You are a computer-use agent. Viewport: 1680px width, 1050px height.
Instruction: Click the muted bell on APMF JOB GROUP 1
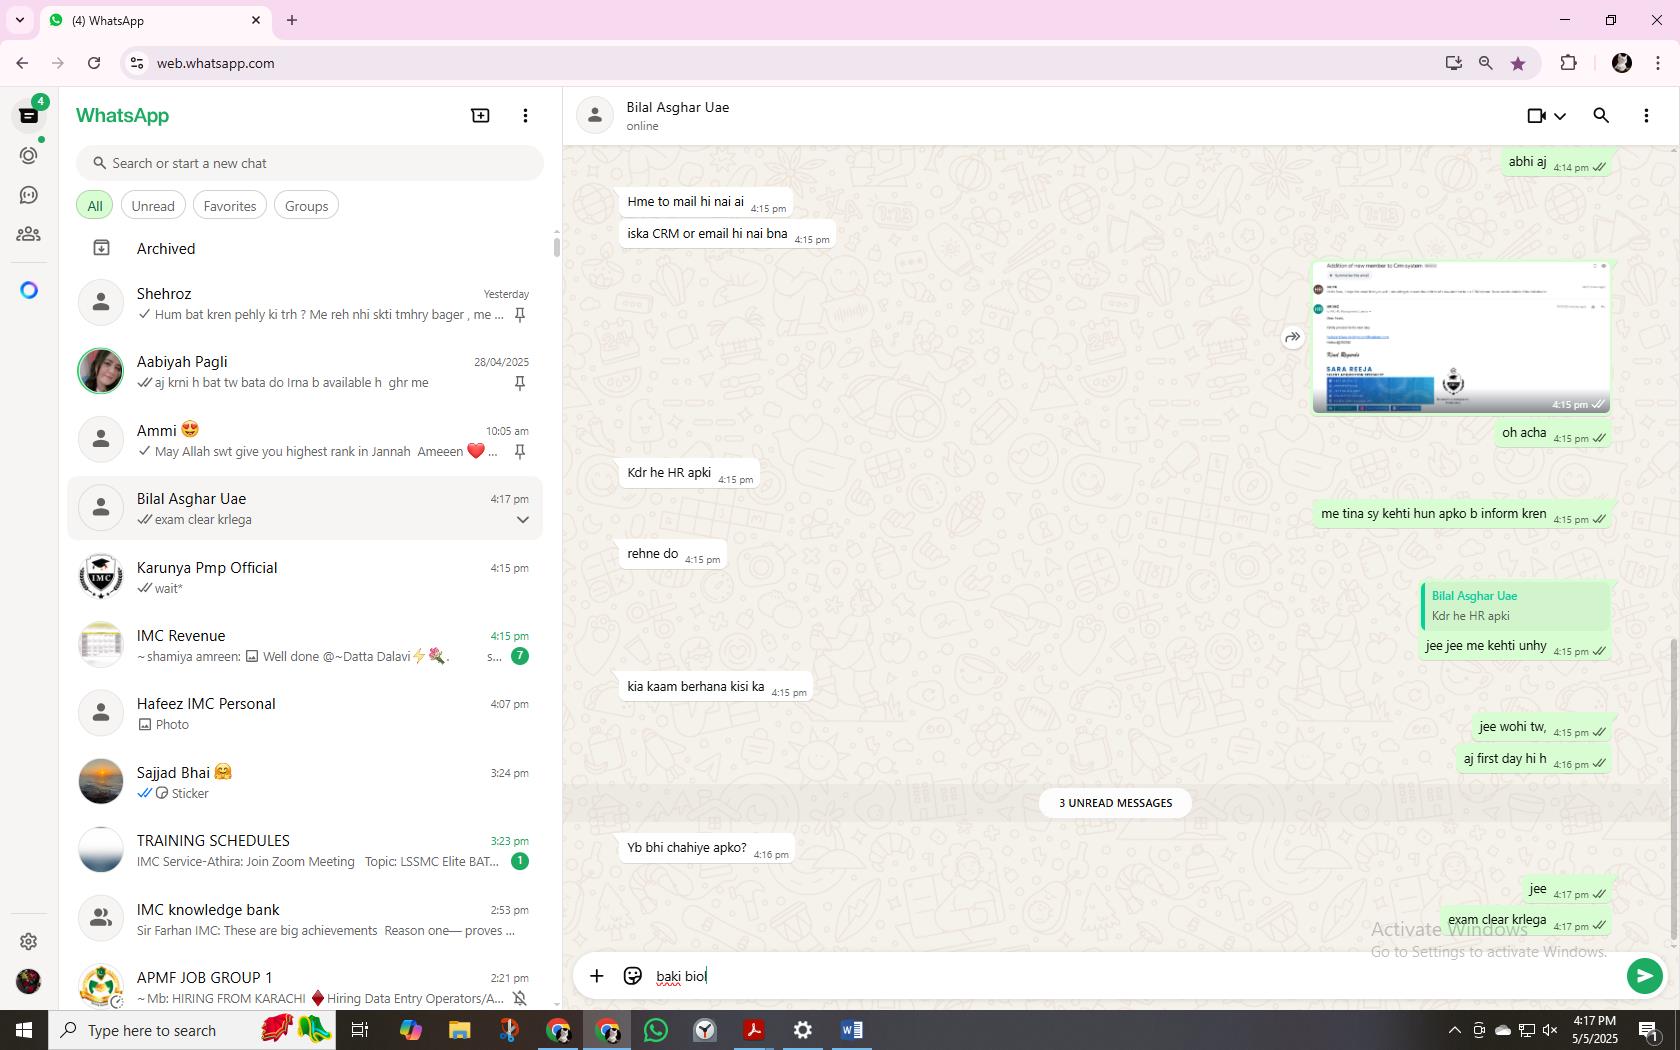(519, 998)
